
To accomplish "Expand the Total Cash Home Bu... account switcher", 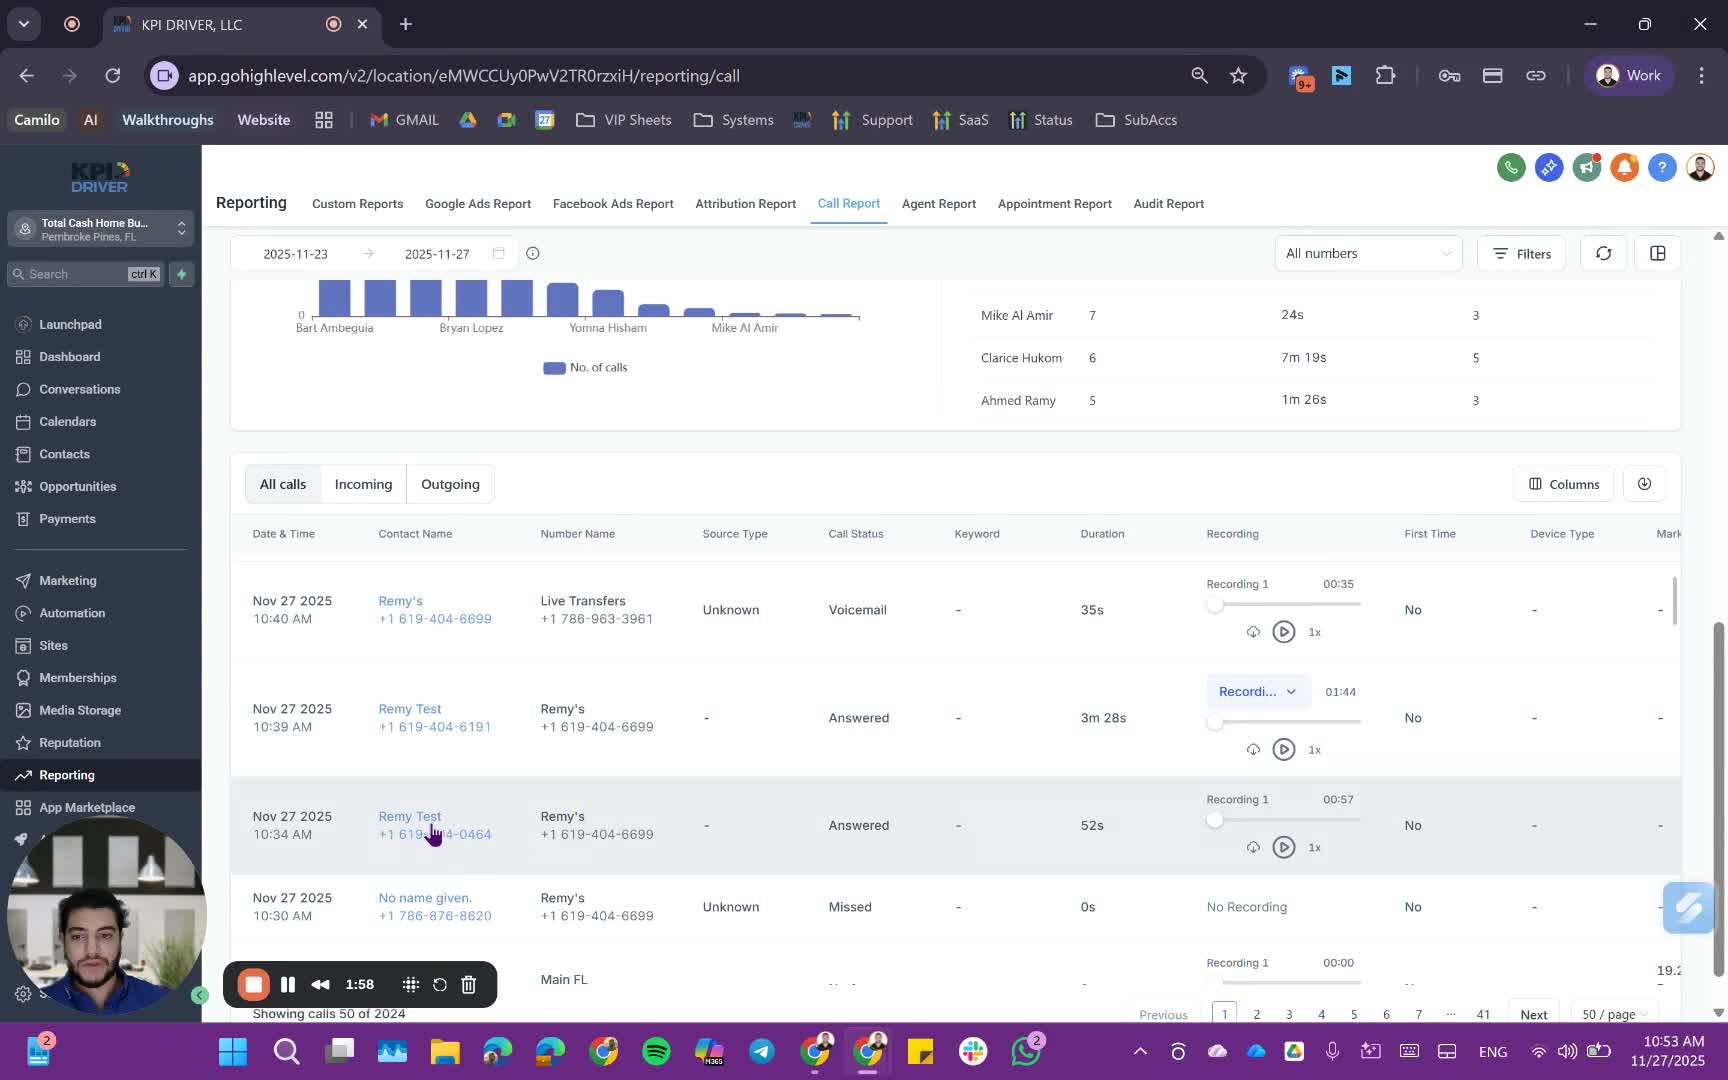I will click(100, 229).
